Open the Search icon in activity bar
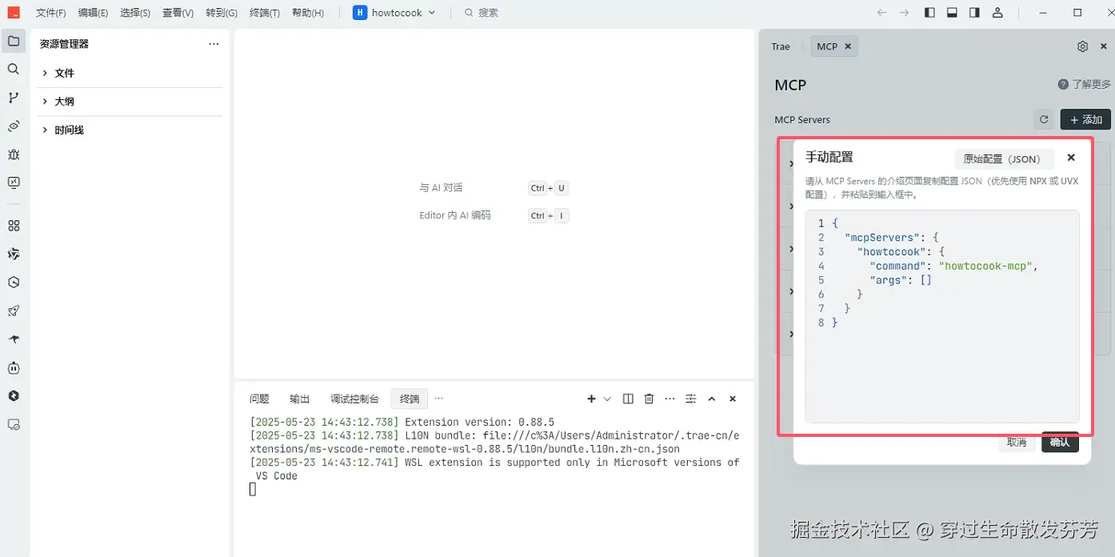Image resolution: width=1115 pixels, height=557 pixels. tap(13, 69)
